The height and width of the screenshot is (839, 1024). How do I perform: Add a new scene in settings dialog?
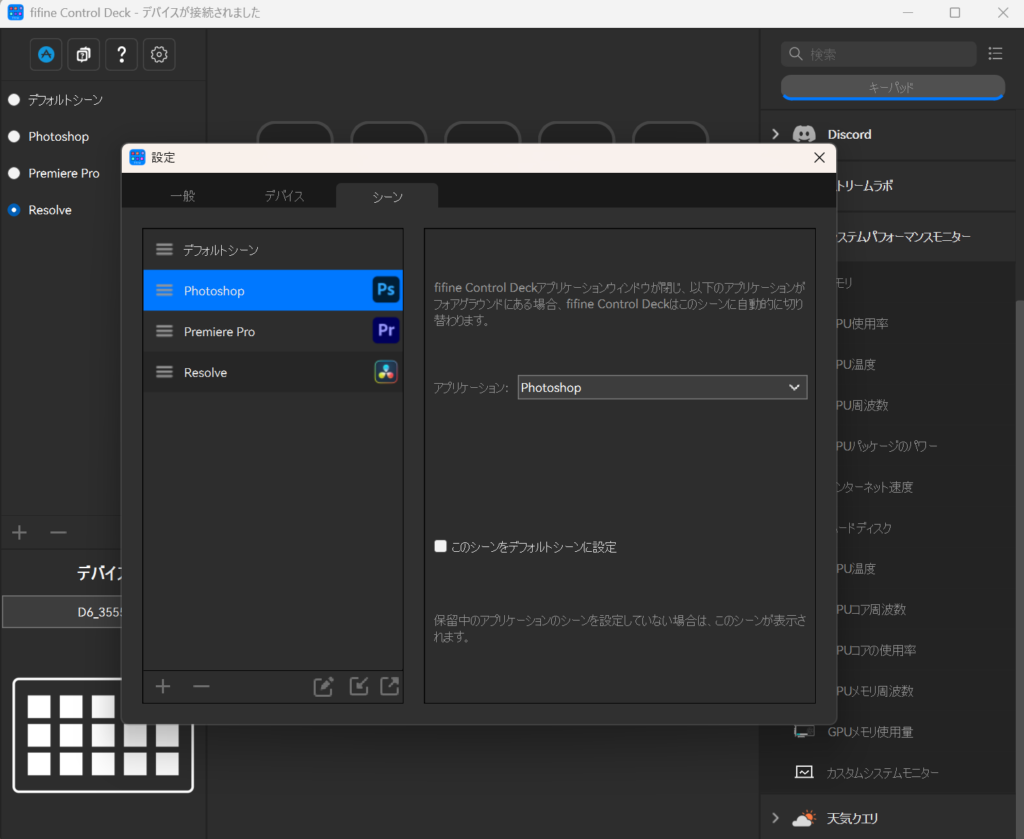(164, 686)
